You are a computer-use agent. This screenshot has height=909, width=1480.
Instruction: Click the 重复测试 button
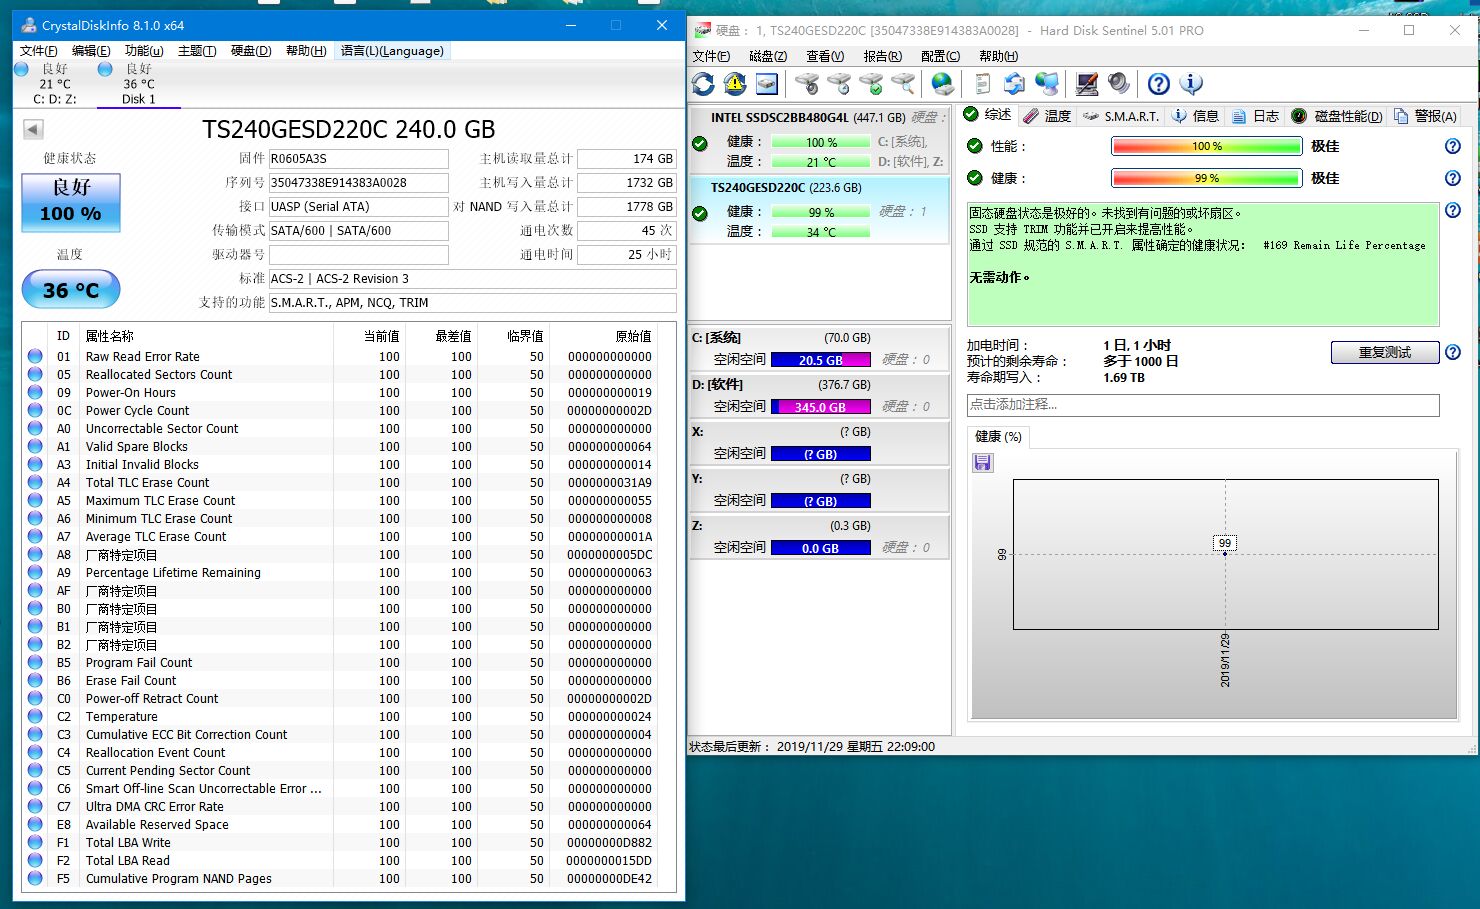pos(1384,352)
